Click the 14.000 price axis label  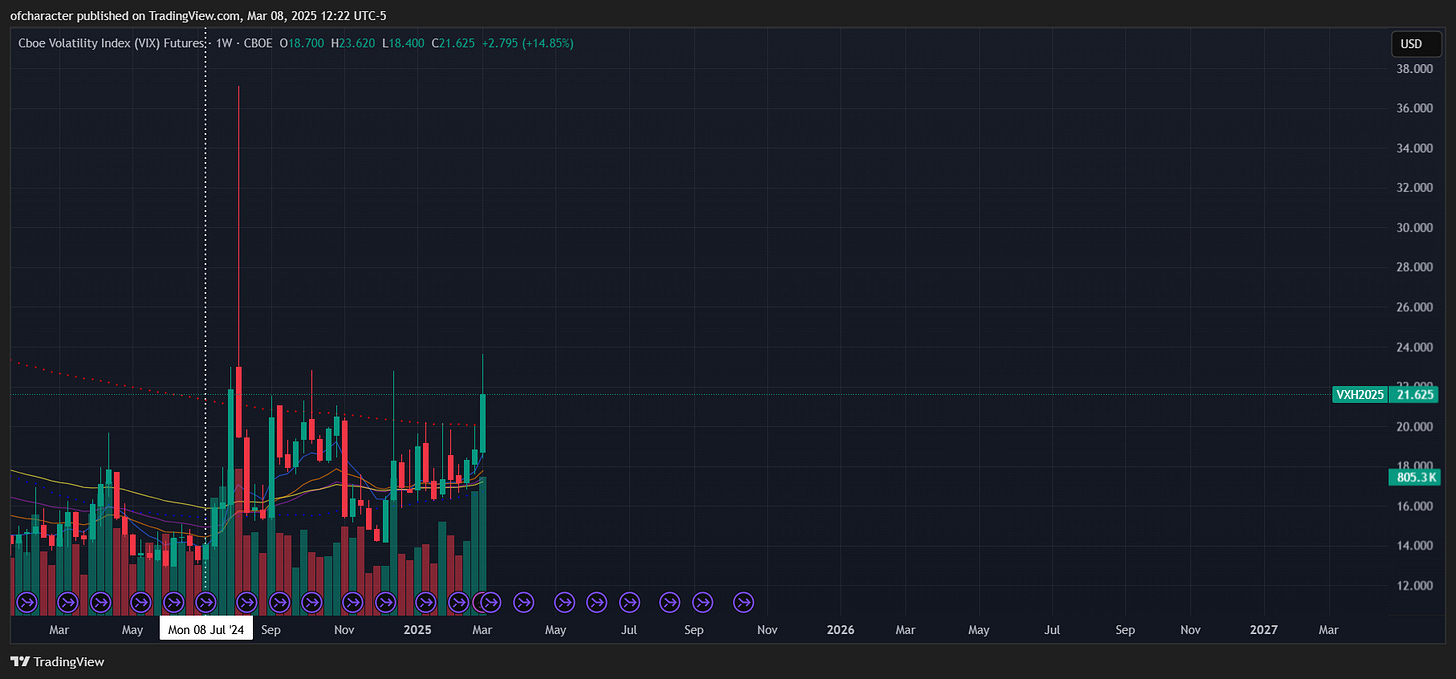(x=1416, y=546)
